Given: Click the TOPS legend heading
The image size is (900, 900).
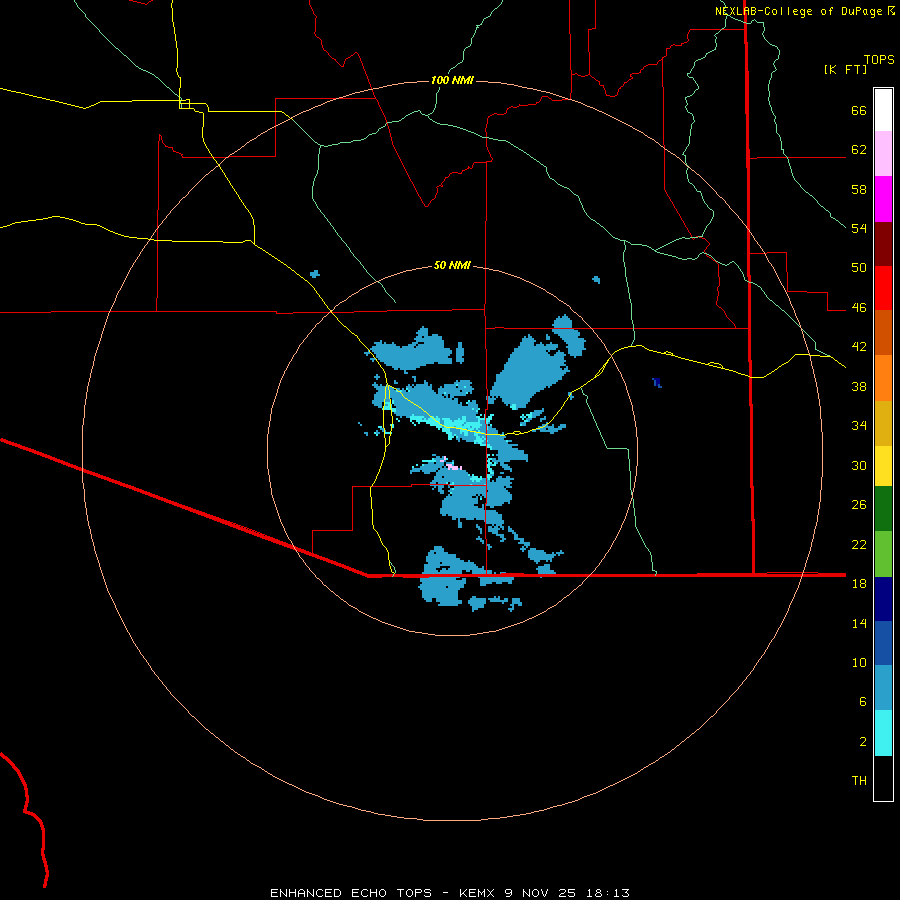Looking at the screenshot, I should pos(879,59).
